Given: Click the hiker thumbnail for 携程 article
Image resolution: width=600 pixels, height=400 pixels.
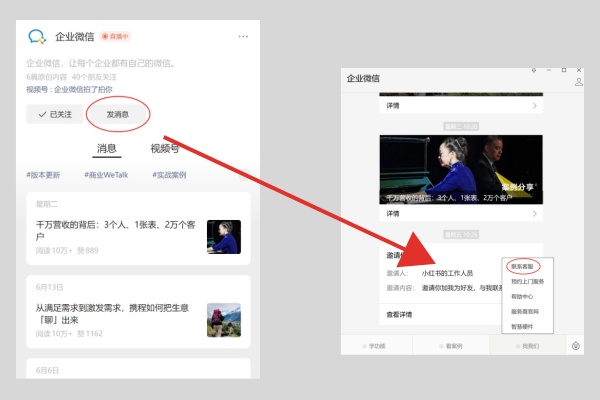Looking at the screenshot, I should tap(224, 320).
